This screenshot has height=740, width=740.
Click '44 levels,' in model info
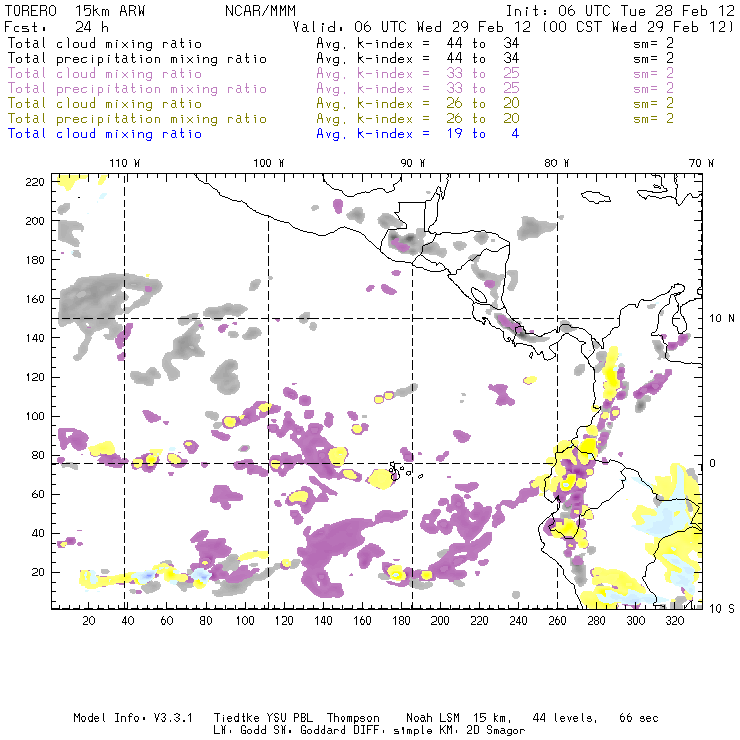point(565,718)
